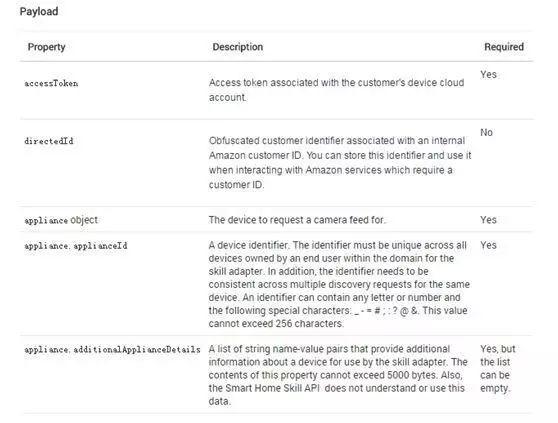558x423 pixels.
Task: Click 'The device to request a camera feed for'
Action: (297, 220)
